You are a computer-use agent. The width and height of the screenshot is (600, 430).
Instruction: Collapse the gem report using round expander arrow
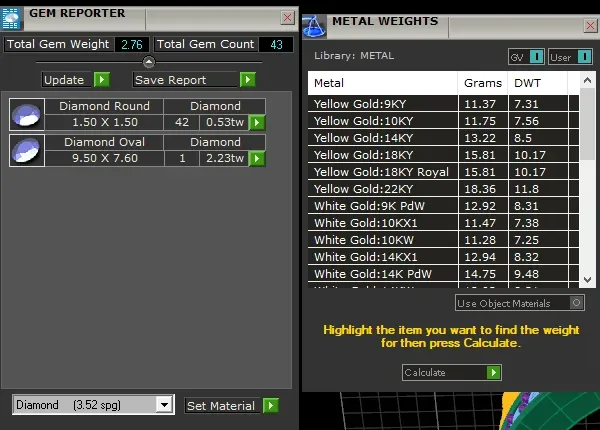tap(148, 62)
